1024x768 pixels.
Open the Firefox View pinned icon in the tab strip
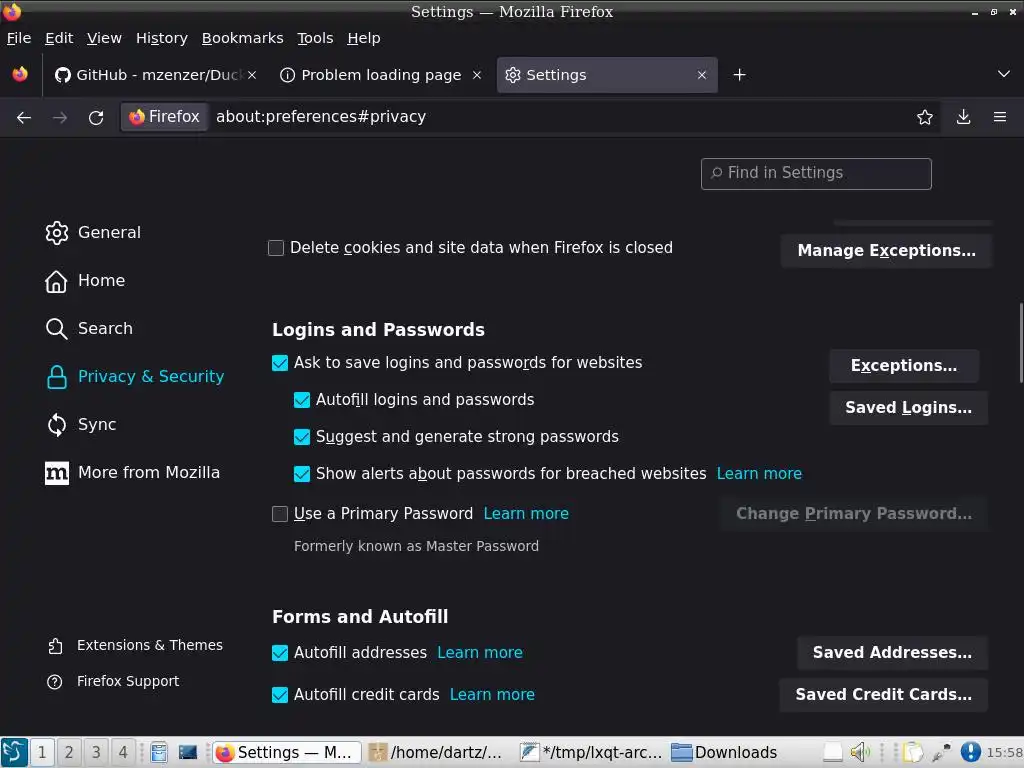20,74
